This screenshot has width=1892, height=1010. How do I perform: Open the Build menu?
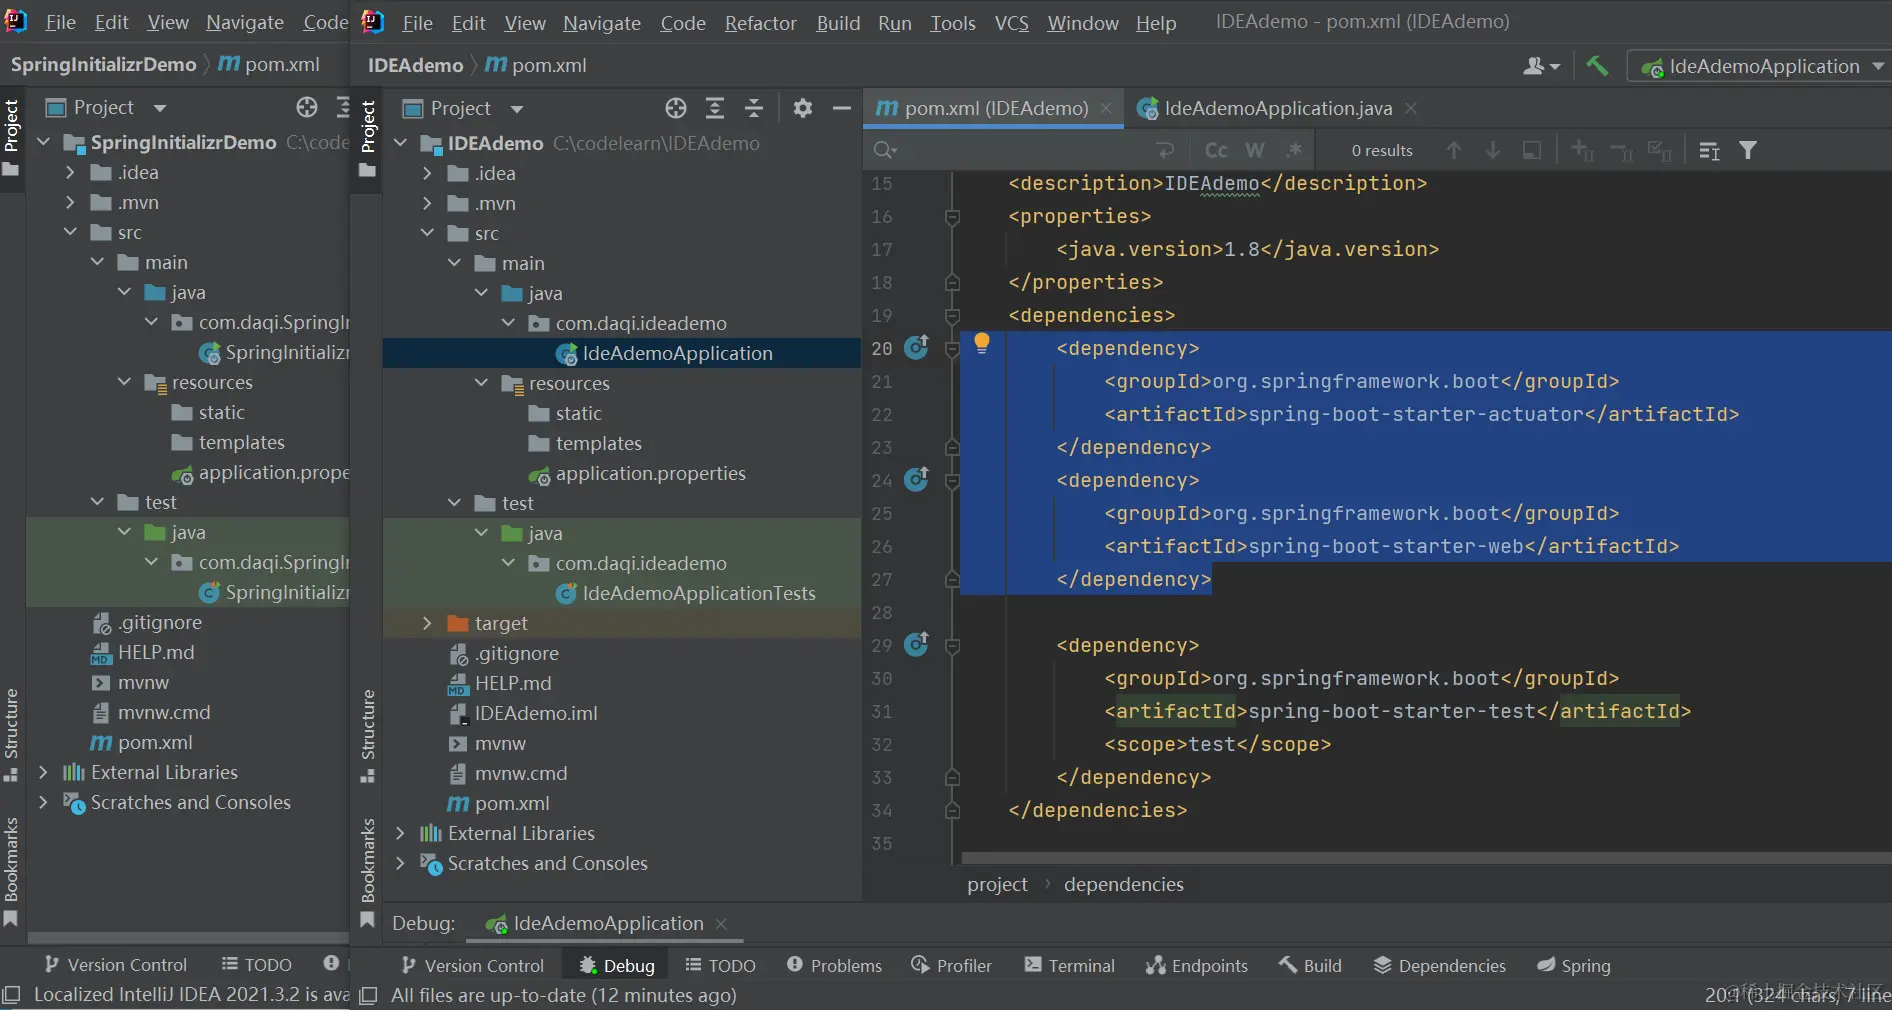[x=838, y=23]
